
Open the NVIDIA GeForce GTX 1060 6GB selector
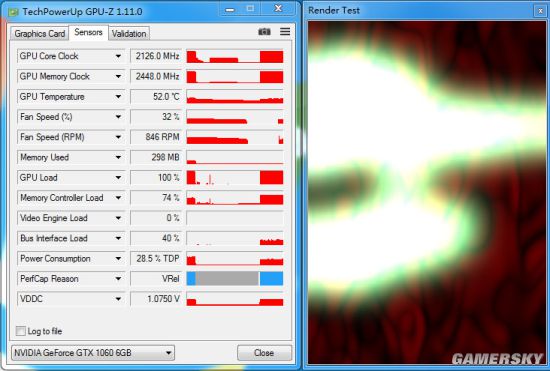(x=93, y=352)
